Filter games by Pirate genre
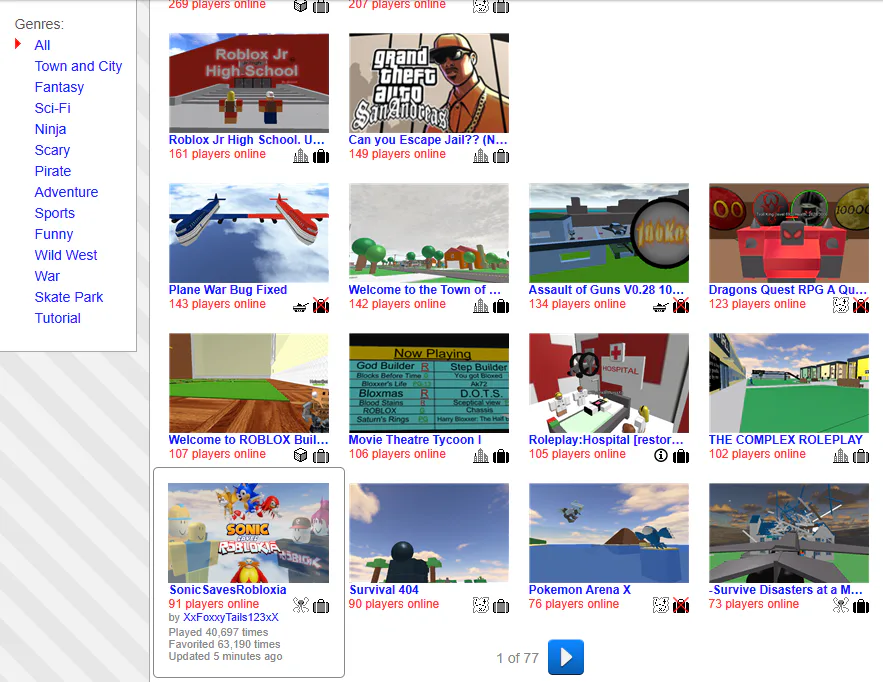This screenshot has height=682, width=883. tap(53, 171)
